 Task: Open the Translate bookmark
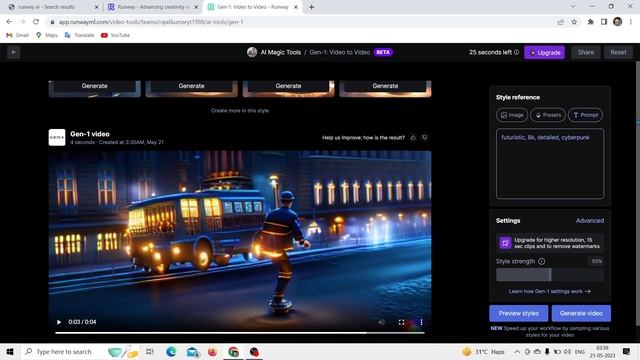click(80, 35)
